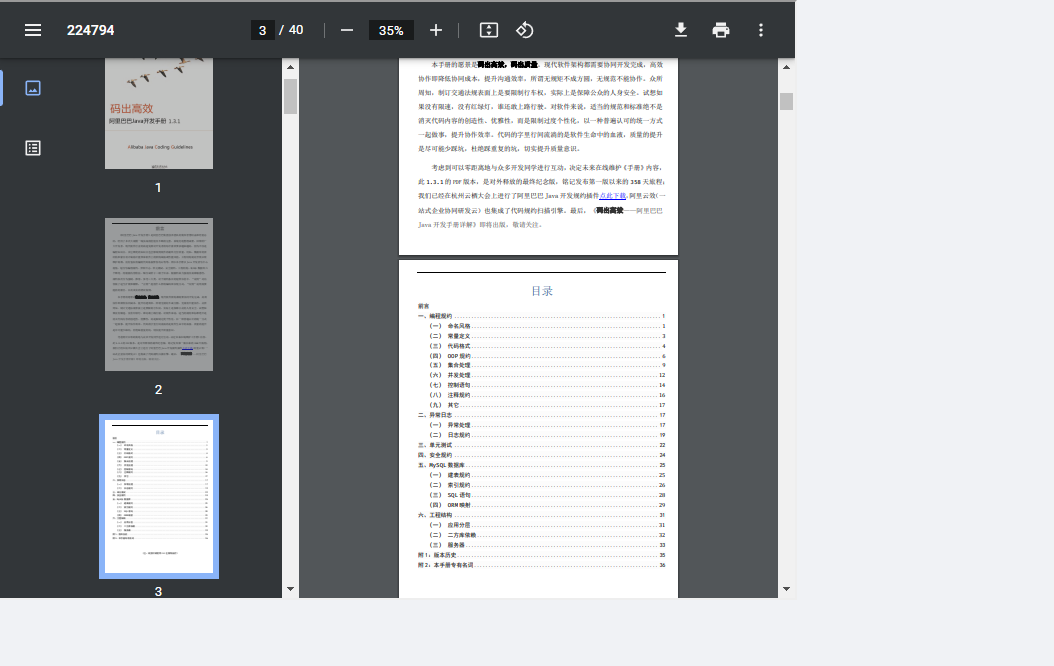
Task: Follow the blue 点此下载 link
Action: 612,196
